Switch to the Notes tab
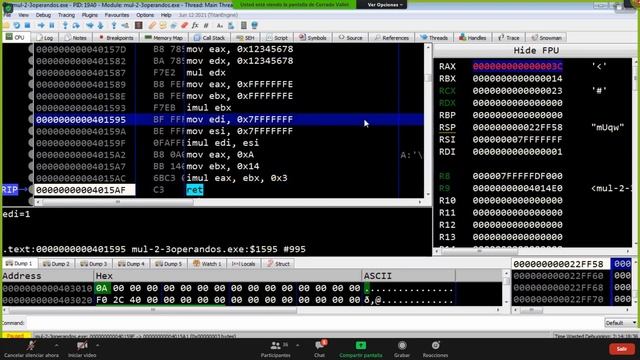Screen dimensions: 640x360 (76, 38)
